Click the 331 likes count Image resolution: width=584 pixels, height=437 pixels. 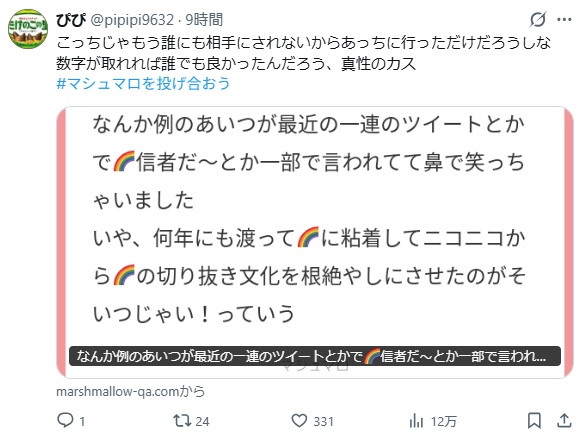click(323, 421)
